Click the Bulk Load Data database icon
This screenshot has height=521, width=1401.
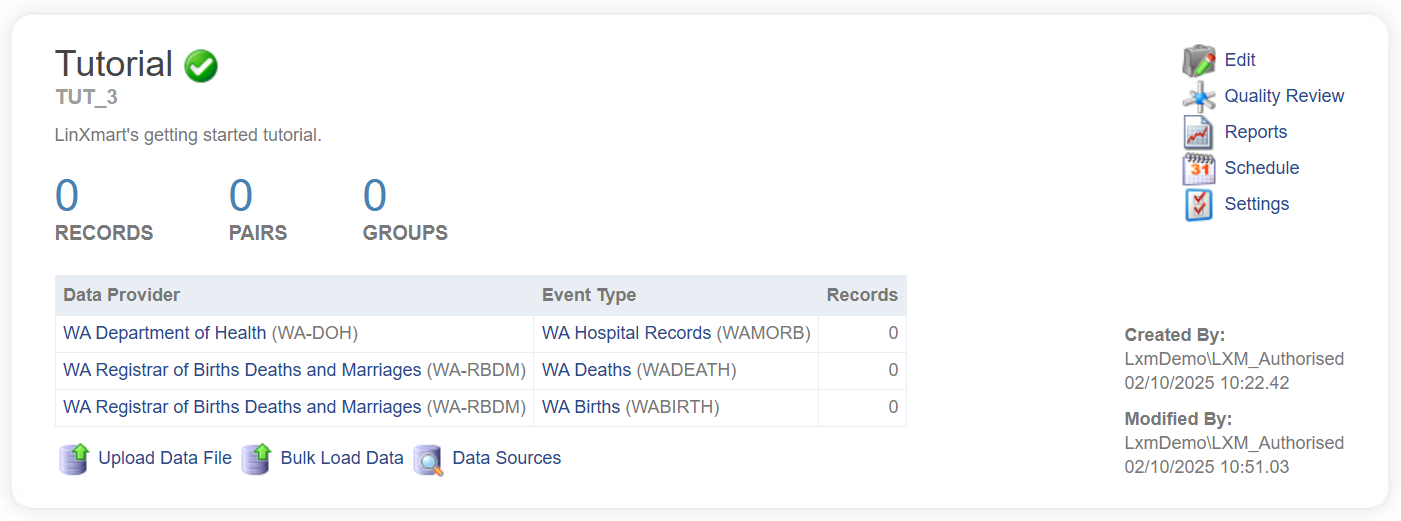pos(256,459)
